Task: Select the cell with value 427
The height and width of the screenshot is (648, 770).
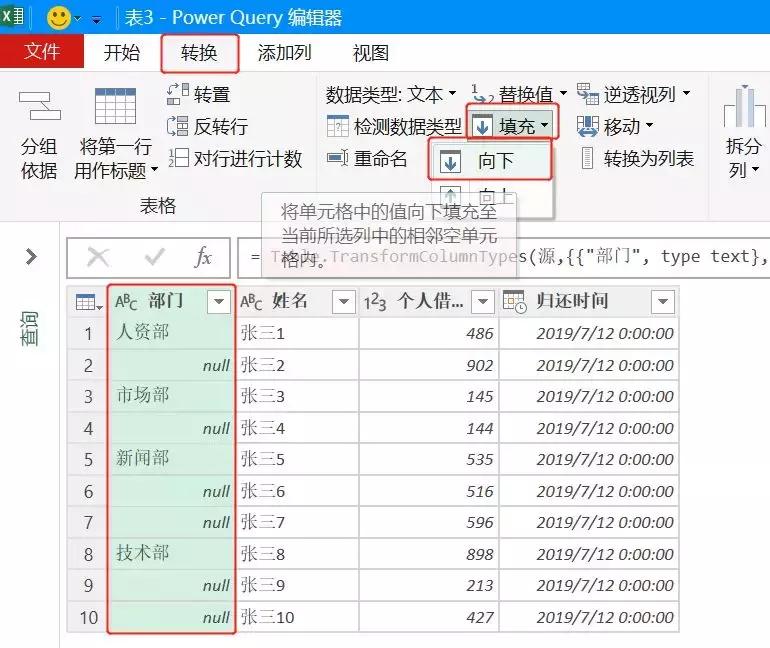Action: [429, 617]
